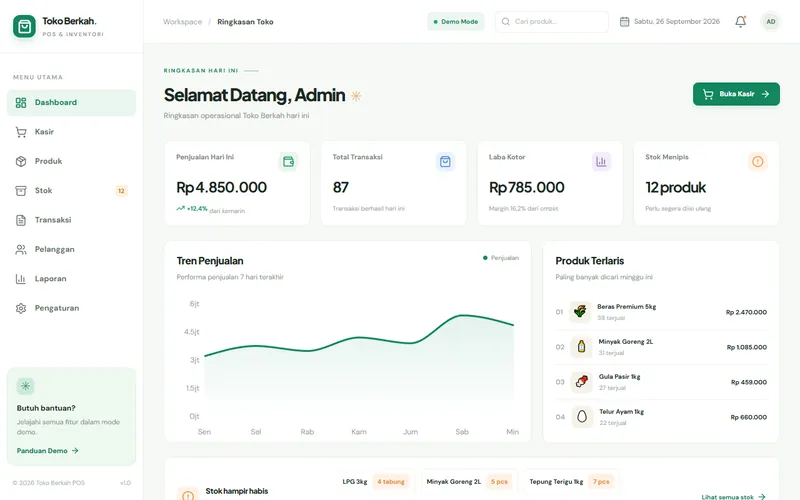Open the Dashboard menu item
The height and width of the screenshot is (500, 800).
pos(71,103)
